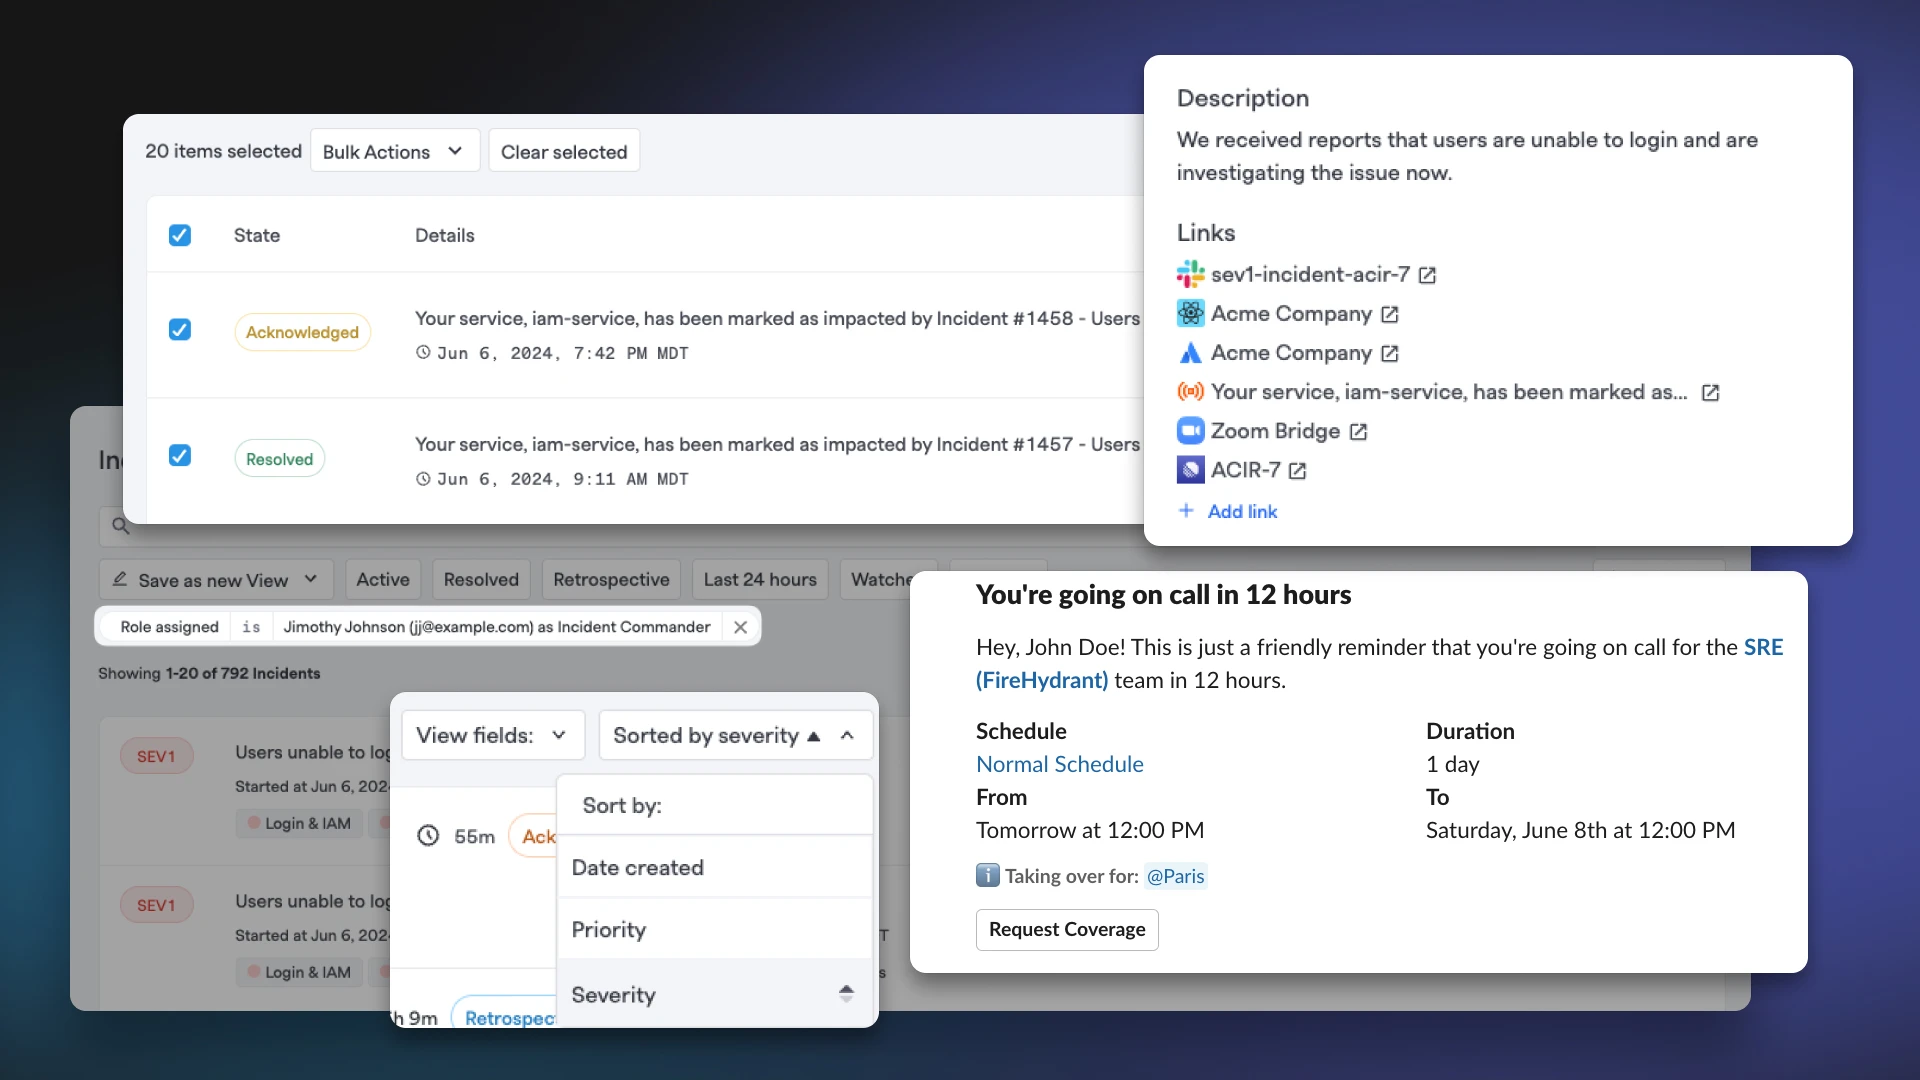Uncheck the Acknowledged alert row checkbox
The height and width of the screenshot is (1080, 1920).
pos(180,330)
